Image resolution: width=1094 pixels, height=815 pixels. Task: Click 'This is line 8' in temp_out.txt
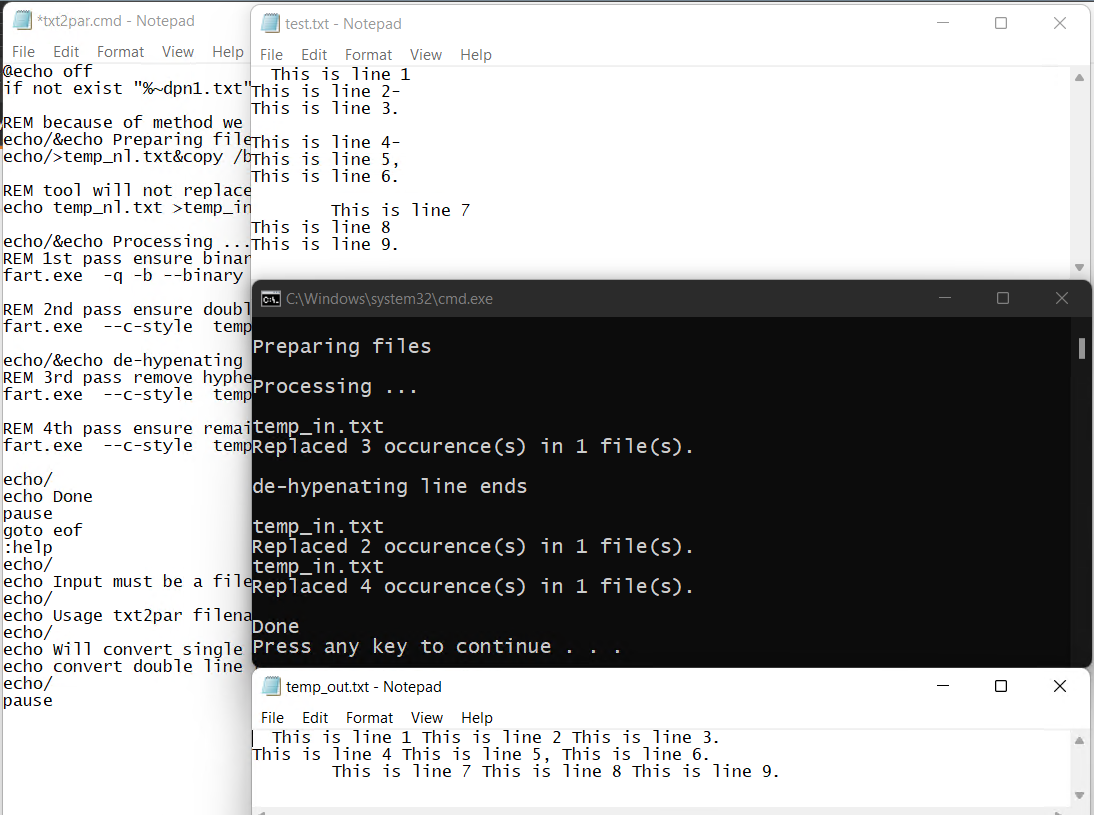pos(551,771)
